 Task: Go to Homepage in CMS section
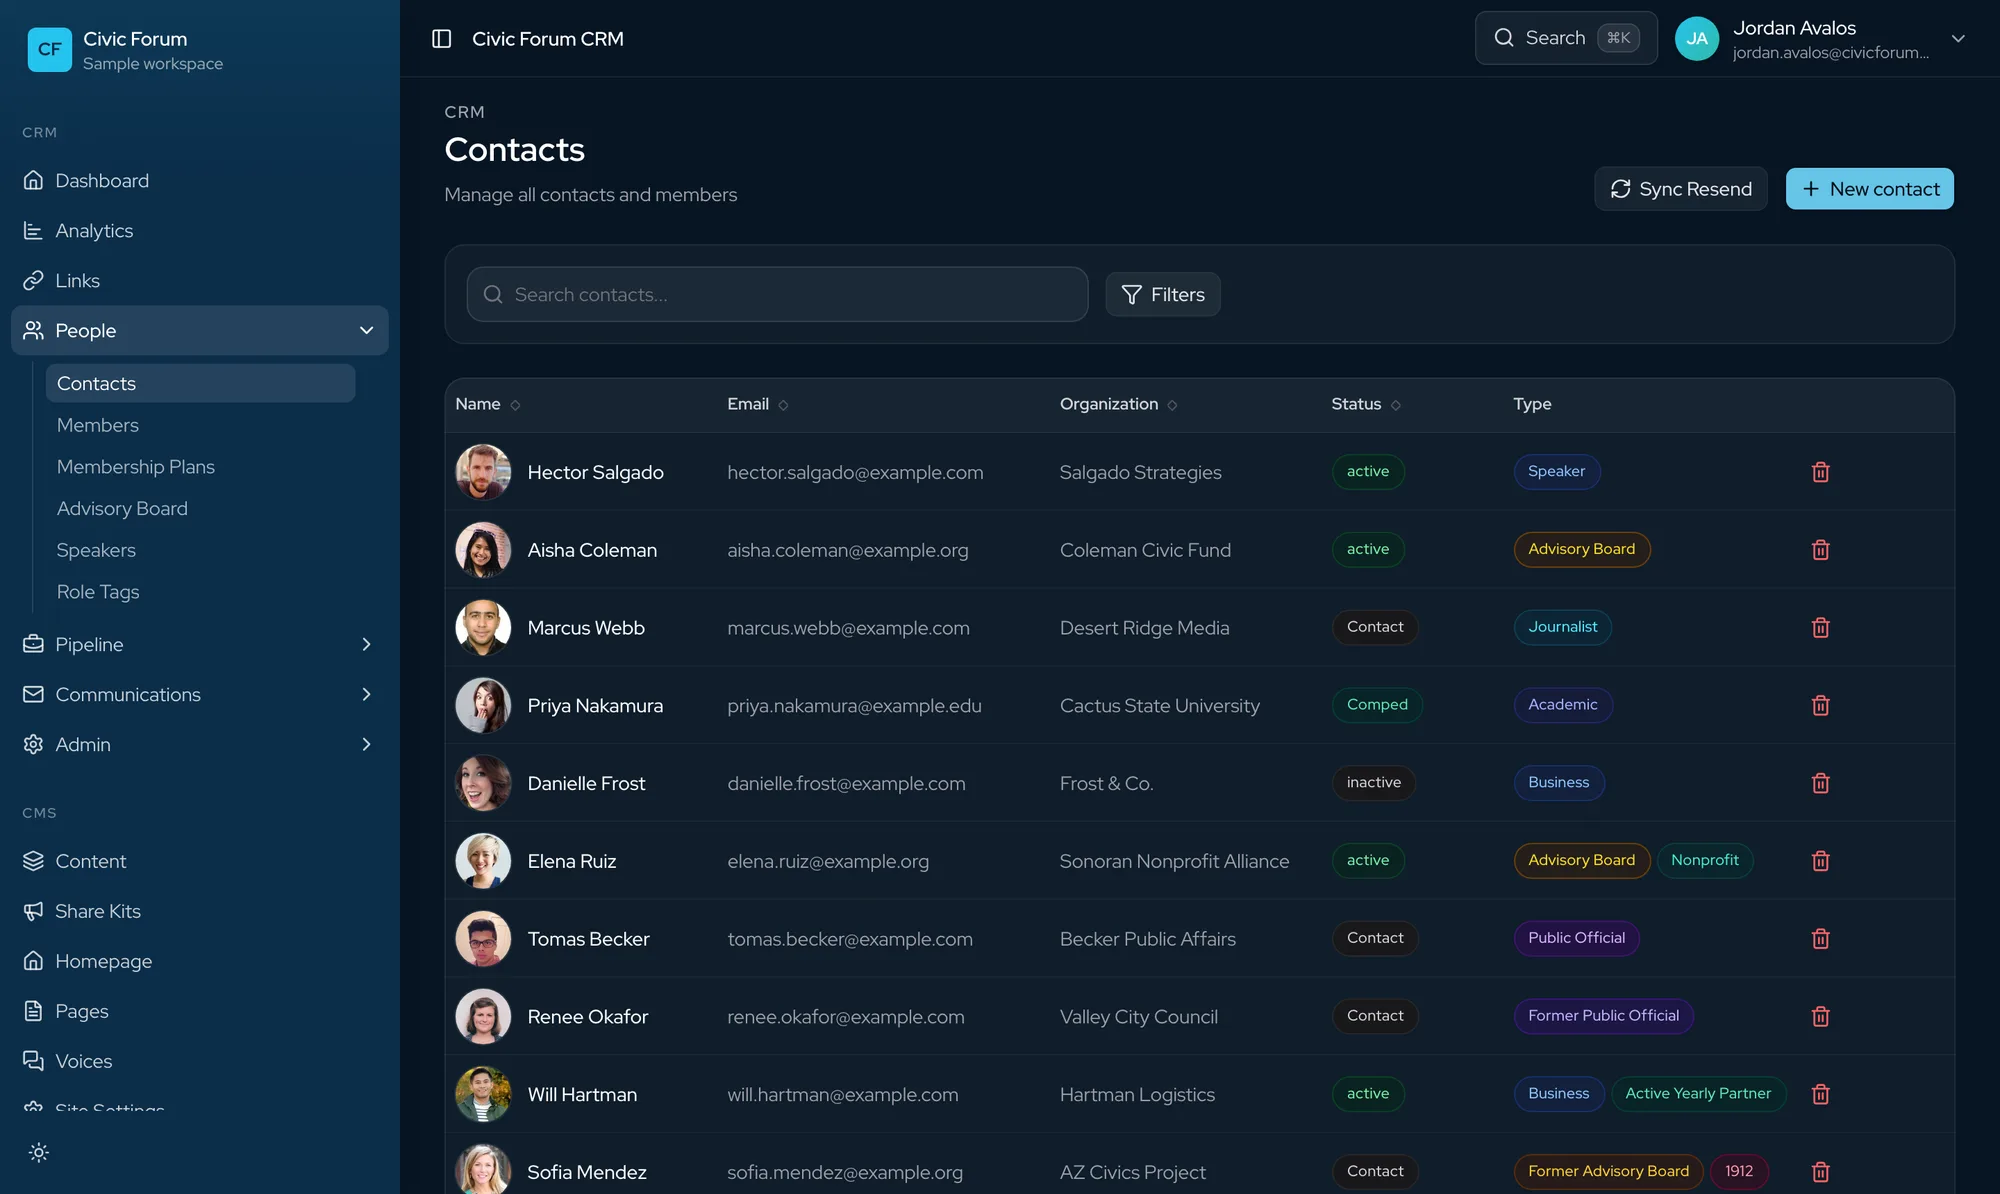point(200,961)
